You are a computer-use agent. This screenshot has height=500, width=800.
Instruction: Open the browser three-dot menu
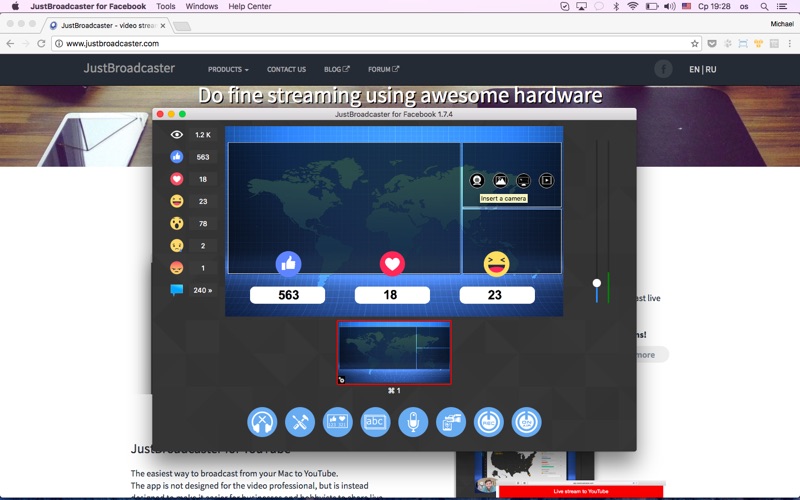pyautogui.click(x=790, y=43)
